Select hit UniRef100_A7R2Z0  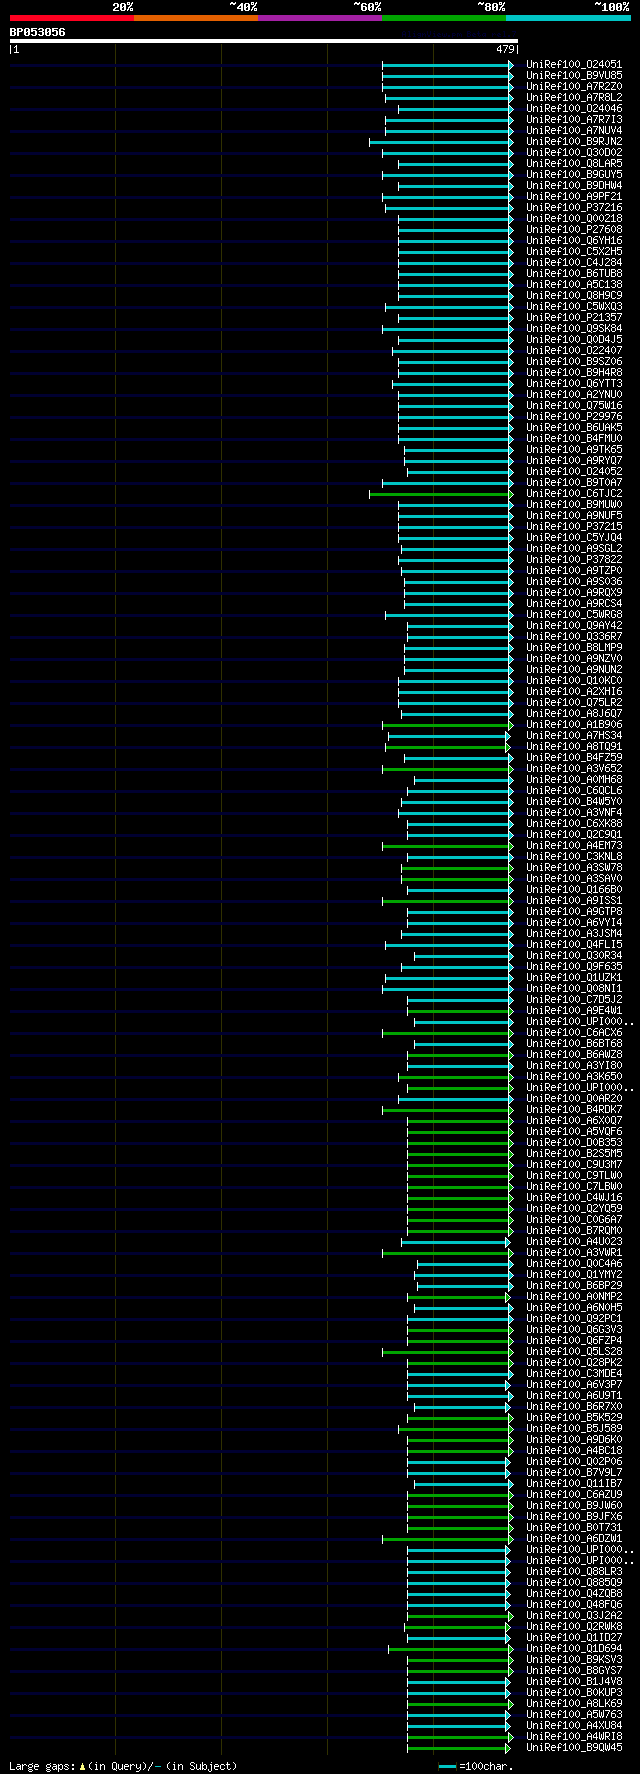[x=574, y=86]
